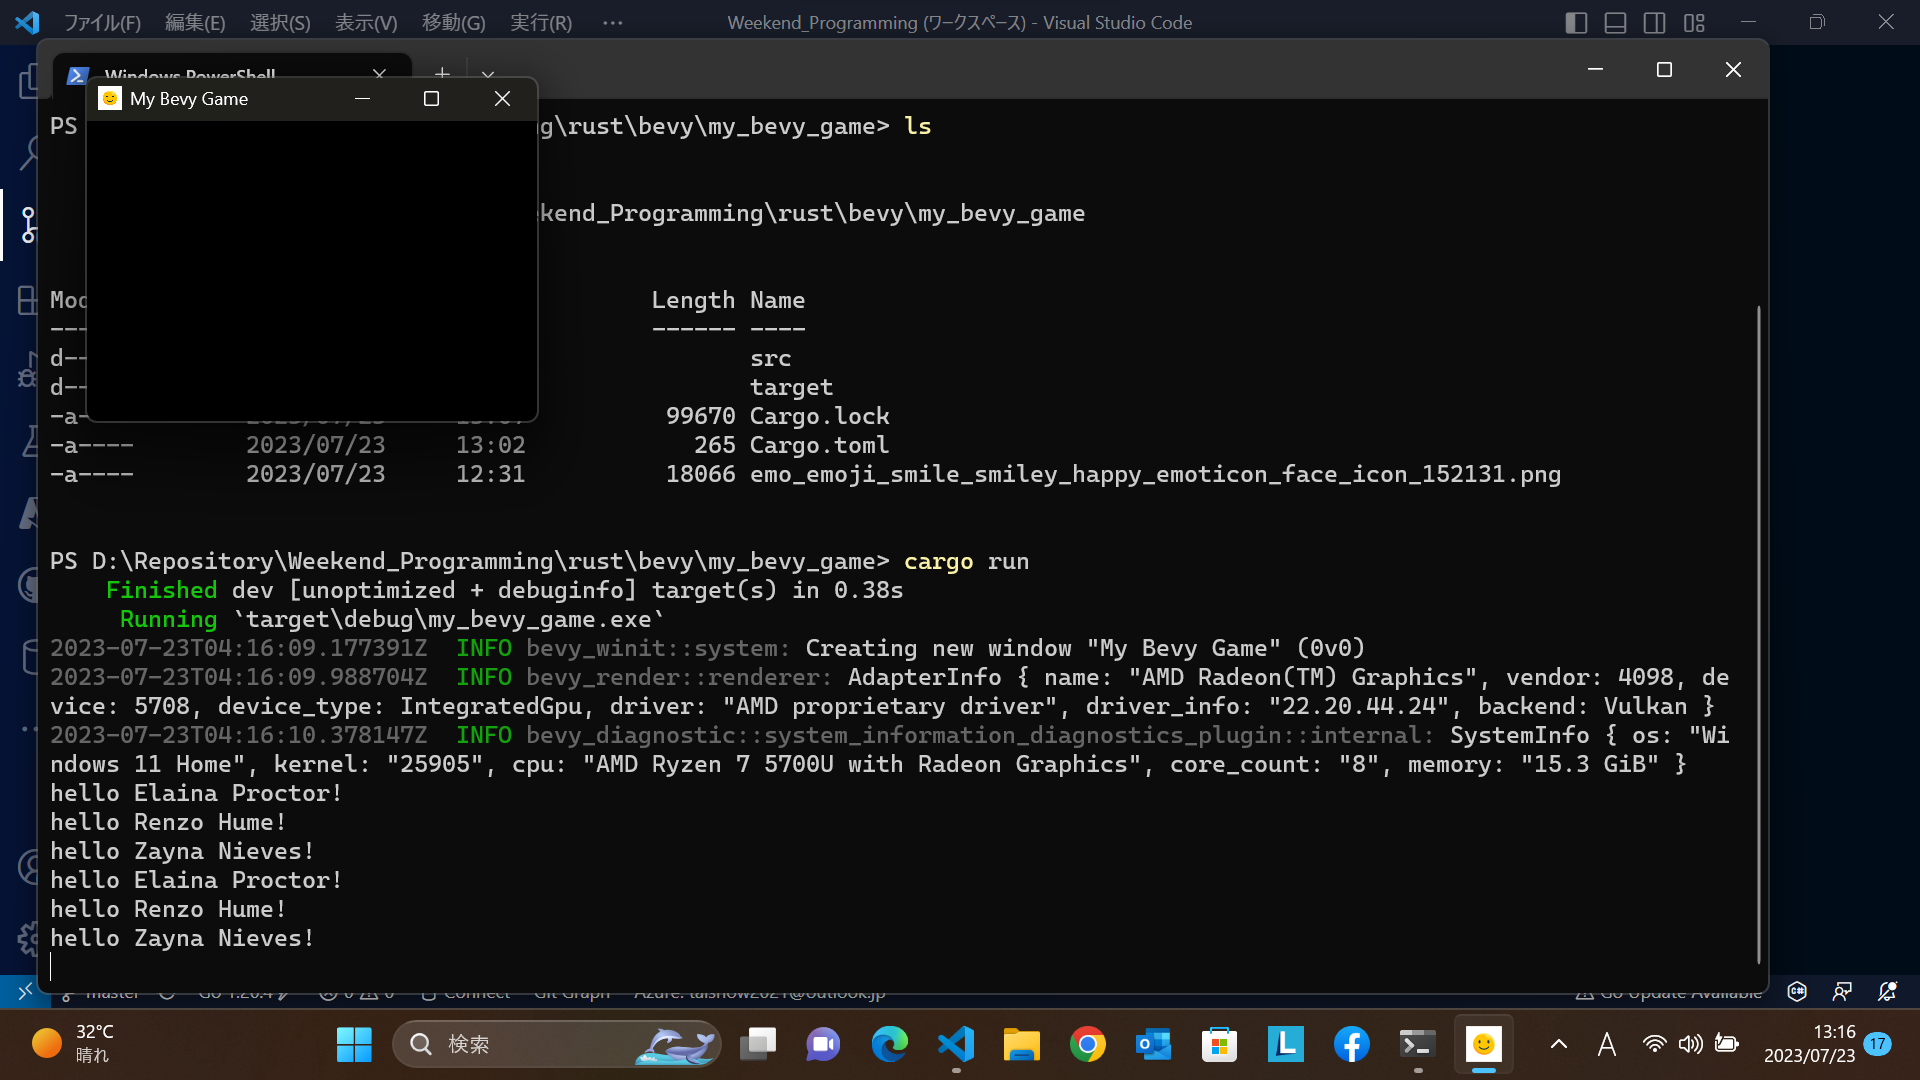Minimize the PowerShell terminal window
Screen dimensions: 1920x1080
tap(1595, 69)
